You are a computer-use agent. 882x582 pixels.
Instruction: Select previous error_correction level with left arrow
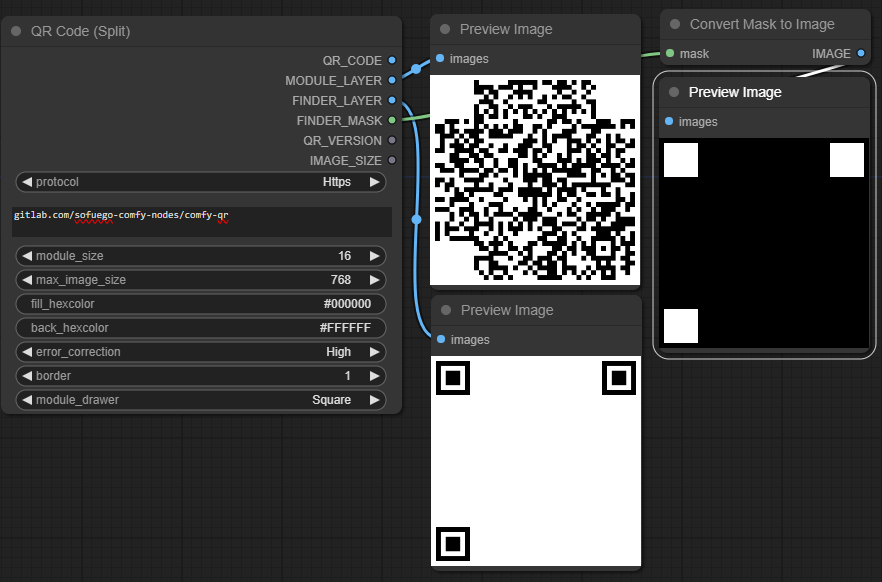pyautogui.click(x=26, y=352)
